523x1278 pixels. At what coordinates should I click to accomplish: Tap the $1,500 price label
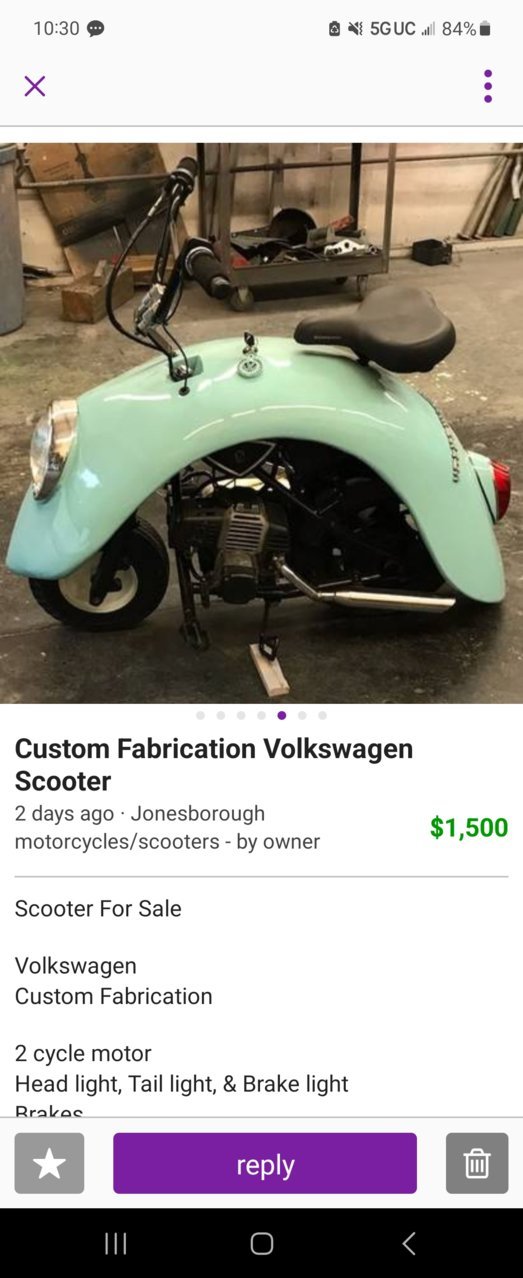tap(469, 827)
